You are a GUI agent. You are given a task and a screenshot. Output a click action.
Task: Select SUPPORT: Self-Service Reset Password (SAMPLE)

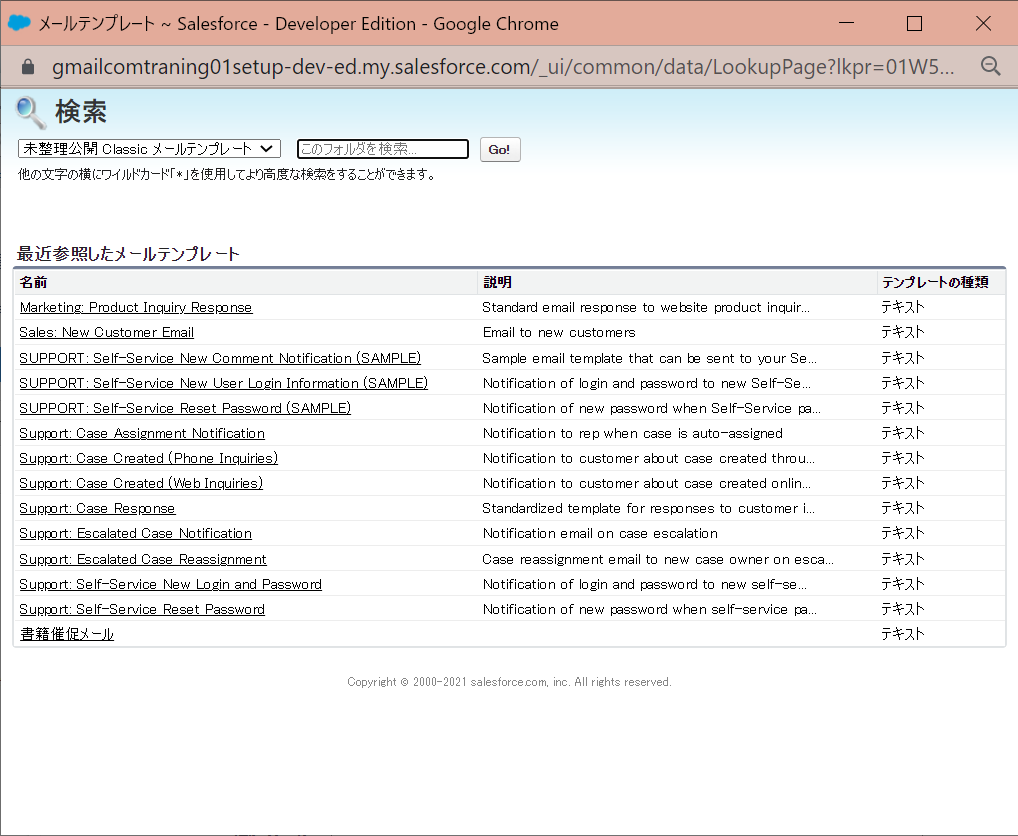tap(185, 408)
